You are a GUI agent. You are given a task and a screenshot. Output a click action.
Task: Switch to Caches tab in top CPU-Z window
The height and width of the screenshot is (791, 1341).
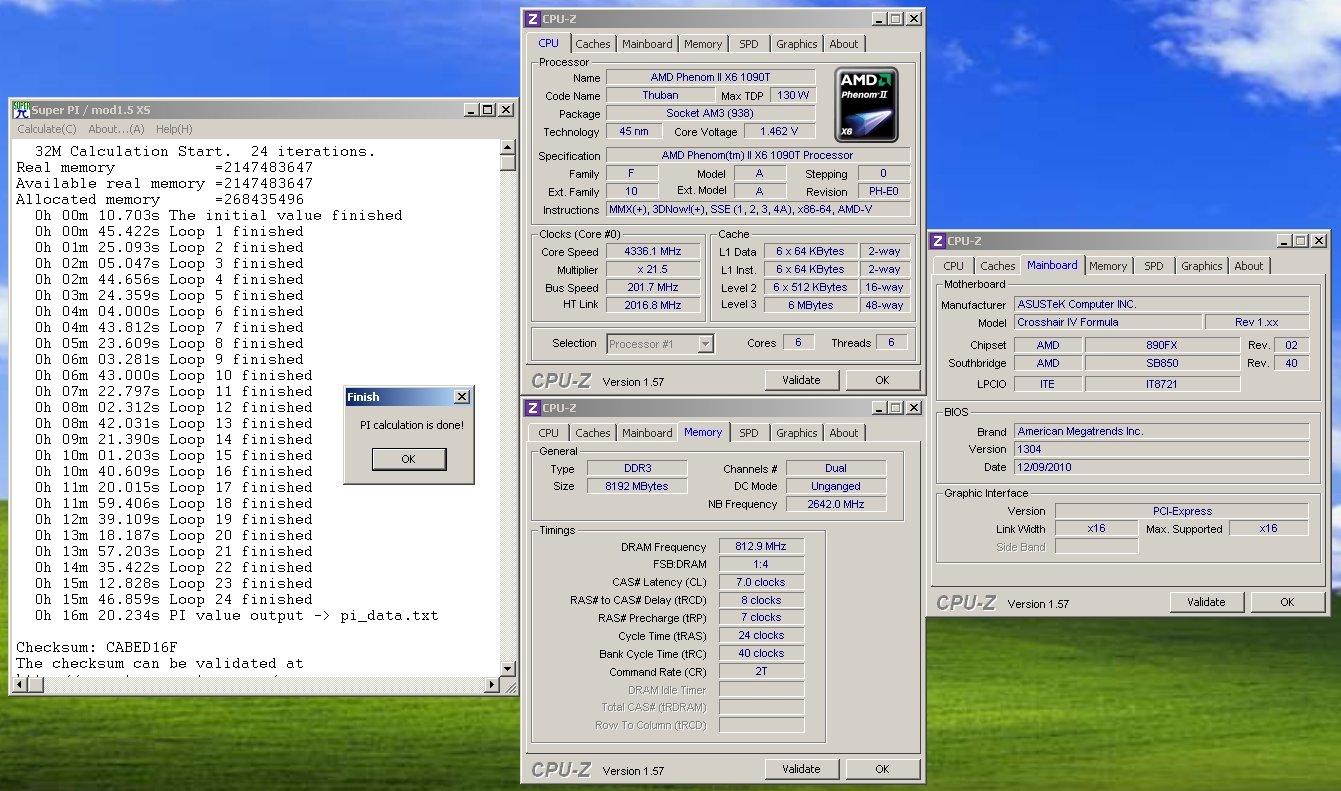click(592, 44)
